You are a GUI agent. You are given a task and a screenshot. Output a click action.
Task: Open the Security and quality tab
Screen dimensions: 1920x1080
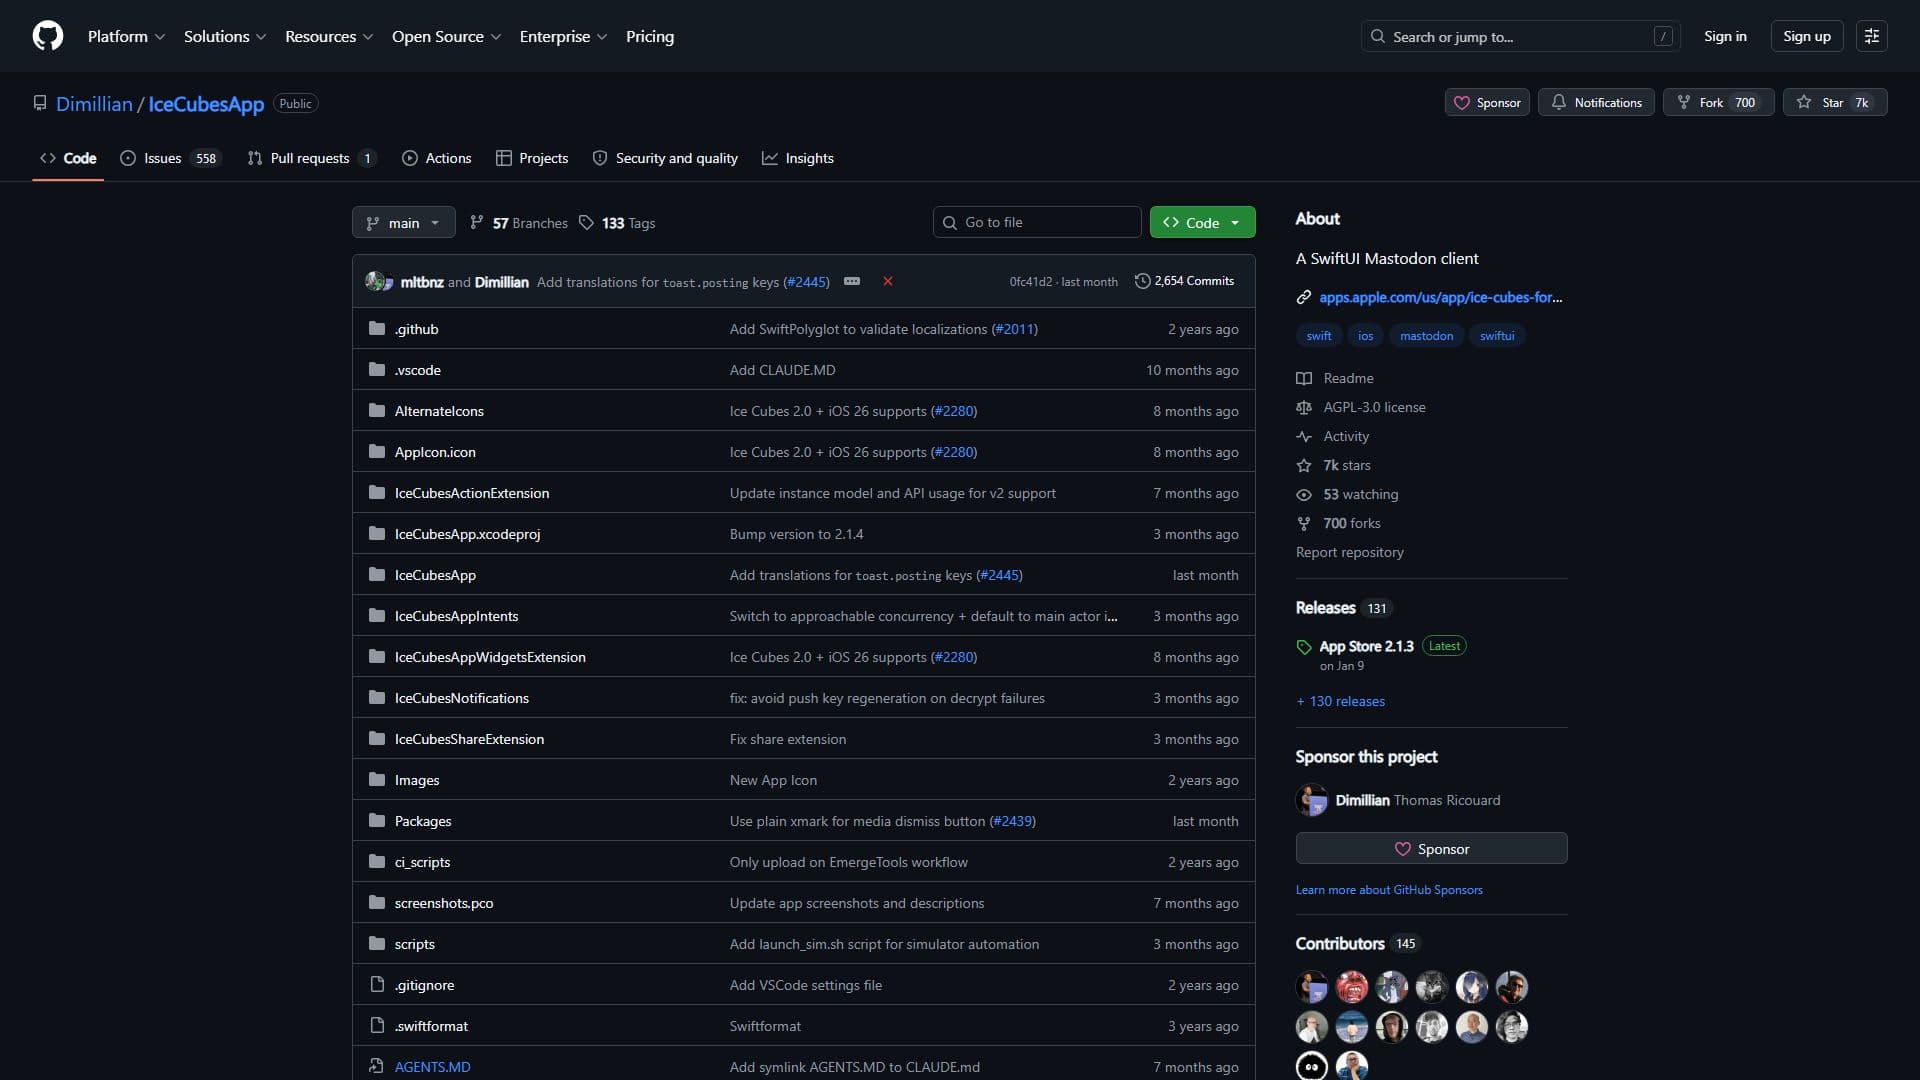[x=665, y=158]
